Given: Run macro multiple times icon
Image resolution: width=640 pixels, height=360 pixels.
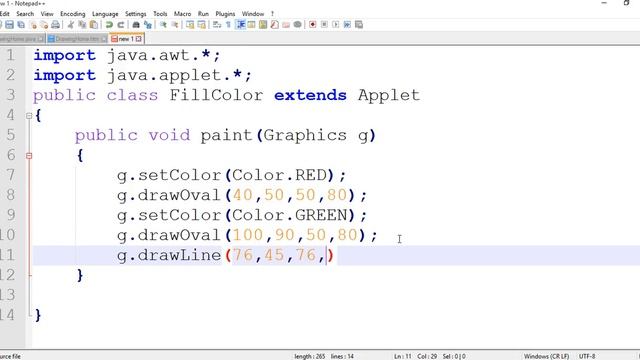Looking at the screenshot, I should tap(347, 25).
